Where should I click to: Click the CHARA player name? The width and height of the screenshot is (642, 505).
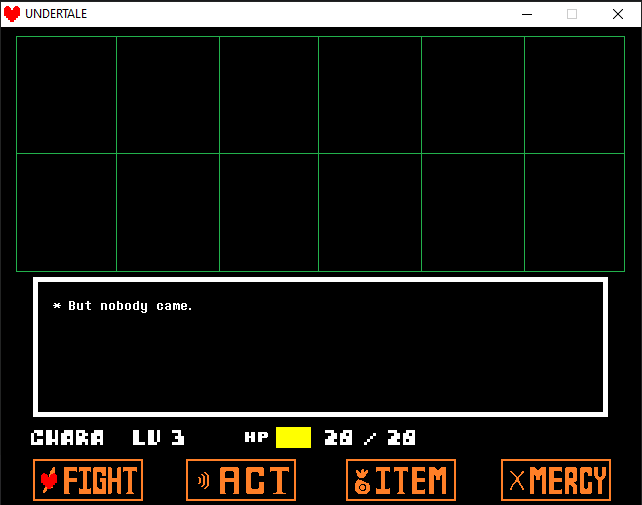coord(67,437)
